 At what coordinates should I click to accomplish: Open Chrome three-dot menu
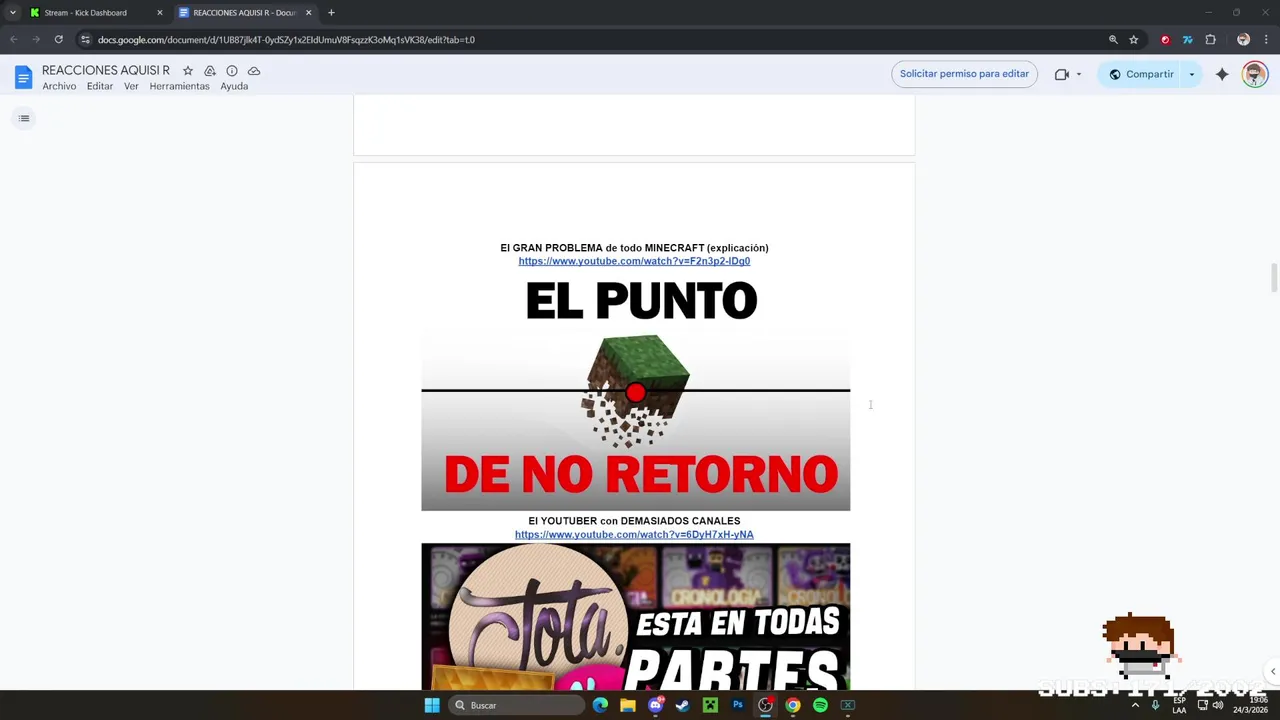1266,40
